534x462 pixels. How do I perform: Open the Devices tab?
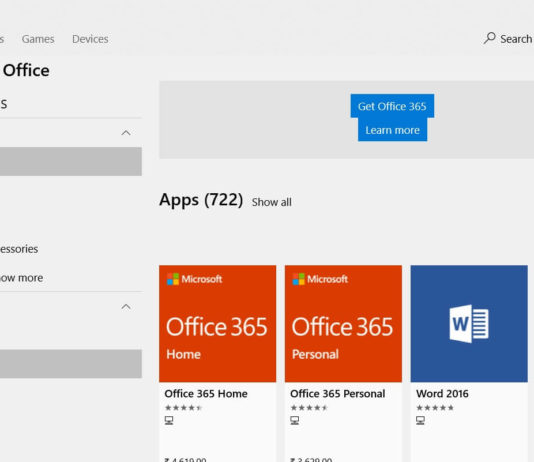click(x=90, y=39)
